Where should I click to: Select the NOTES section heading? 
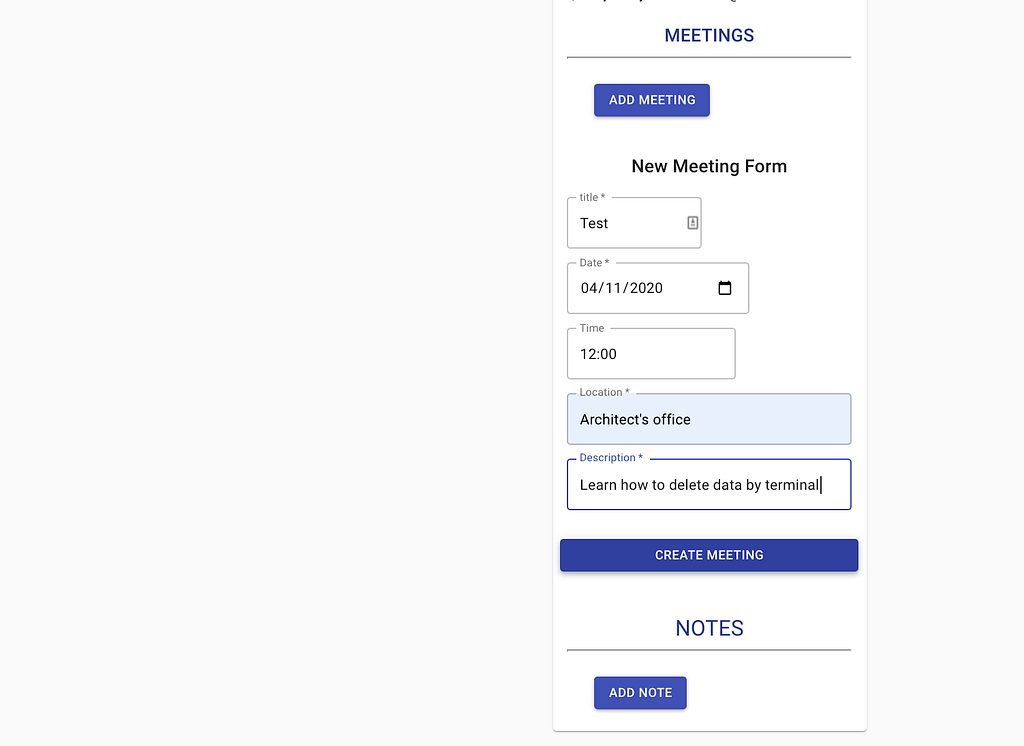coord(709,628)
